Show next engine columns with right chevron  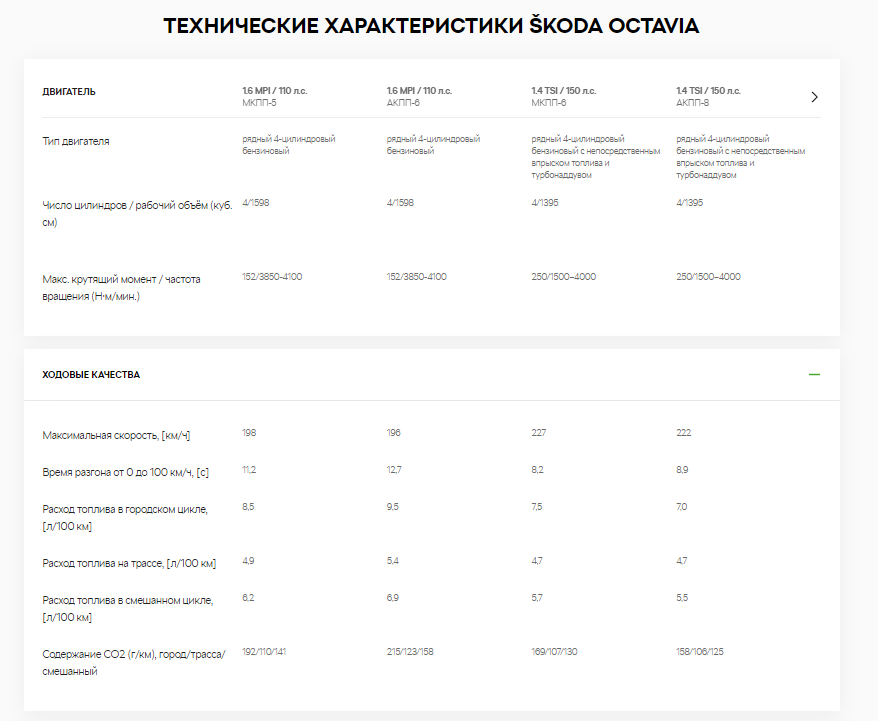814,97
